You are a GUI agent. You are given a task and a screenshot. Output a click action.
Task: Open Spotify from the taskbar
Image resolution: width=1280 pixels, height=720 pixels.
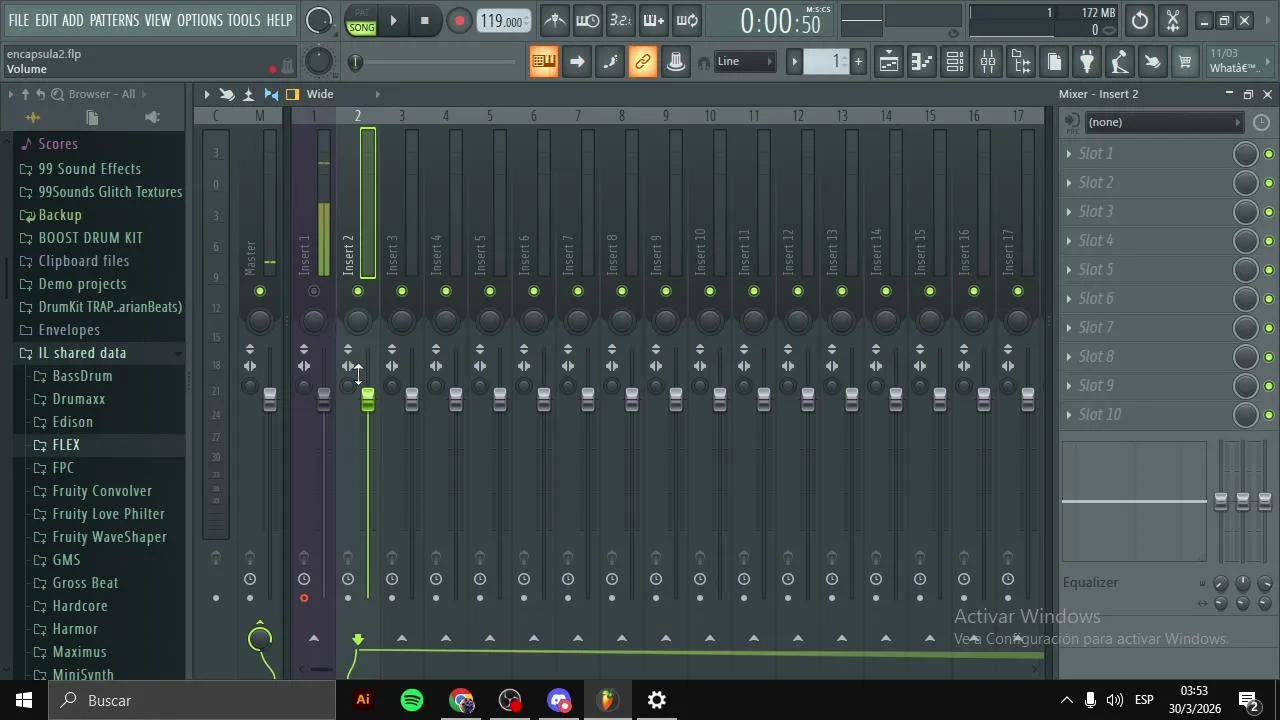tap(412, 700)
